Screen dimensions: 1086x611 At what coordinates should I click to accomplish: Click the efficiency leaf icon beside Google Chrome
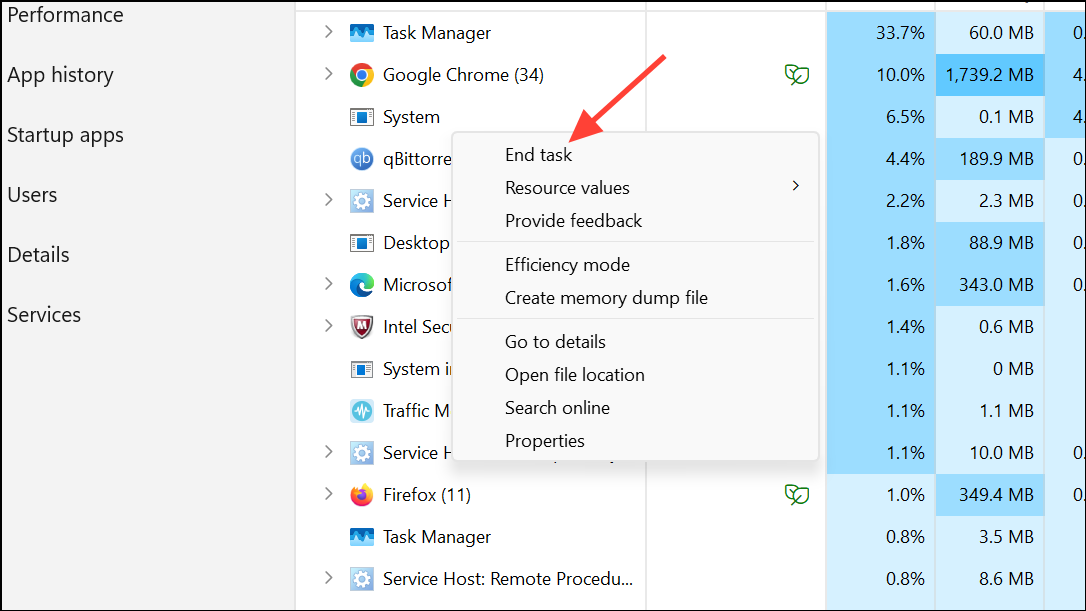[797, 74]
